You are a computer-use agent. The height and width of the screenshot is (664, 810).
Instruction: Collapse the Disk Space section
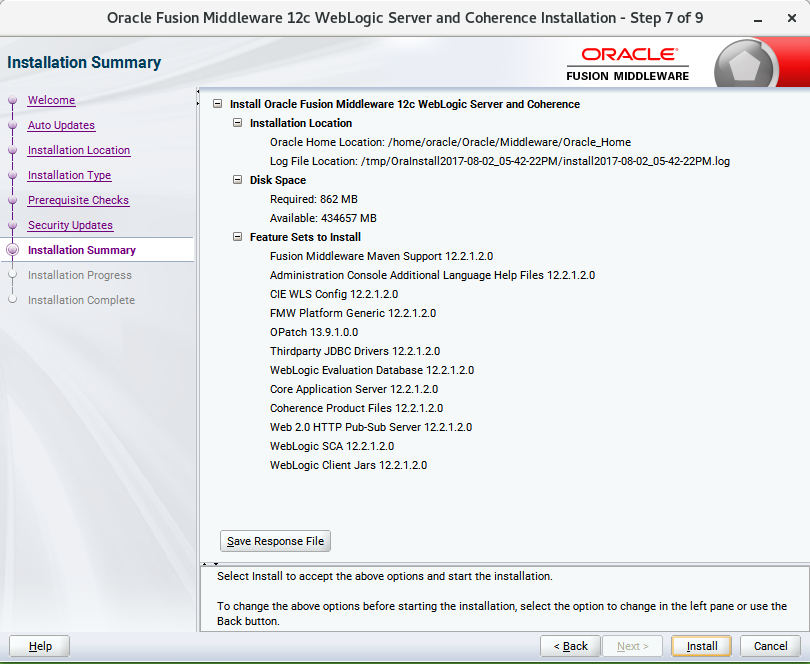[237, 180]
